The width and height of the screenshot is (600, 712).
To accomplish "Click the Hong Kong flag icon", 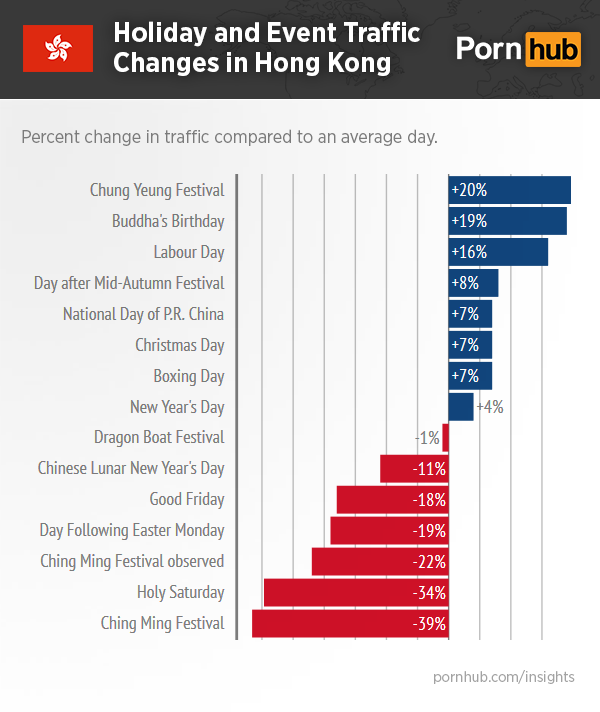I will coord(58,48).
